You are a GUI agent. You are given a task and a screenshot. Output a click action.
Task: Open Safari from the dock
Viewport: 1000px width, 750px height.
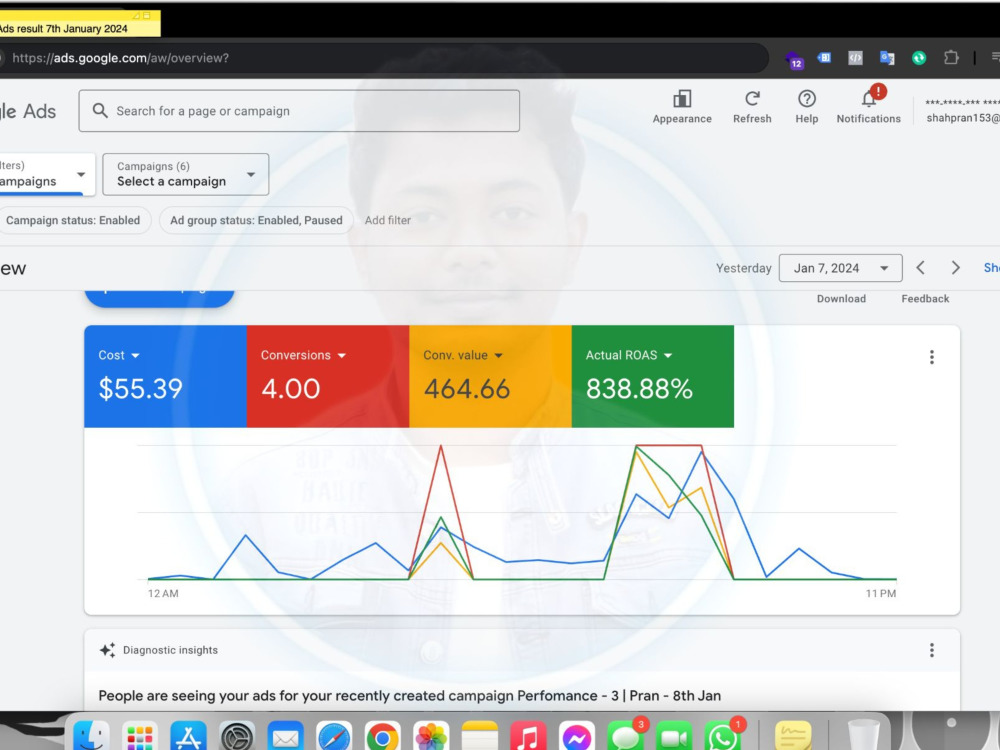(x=334, y=737)
